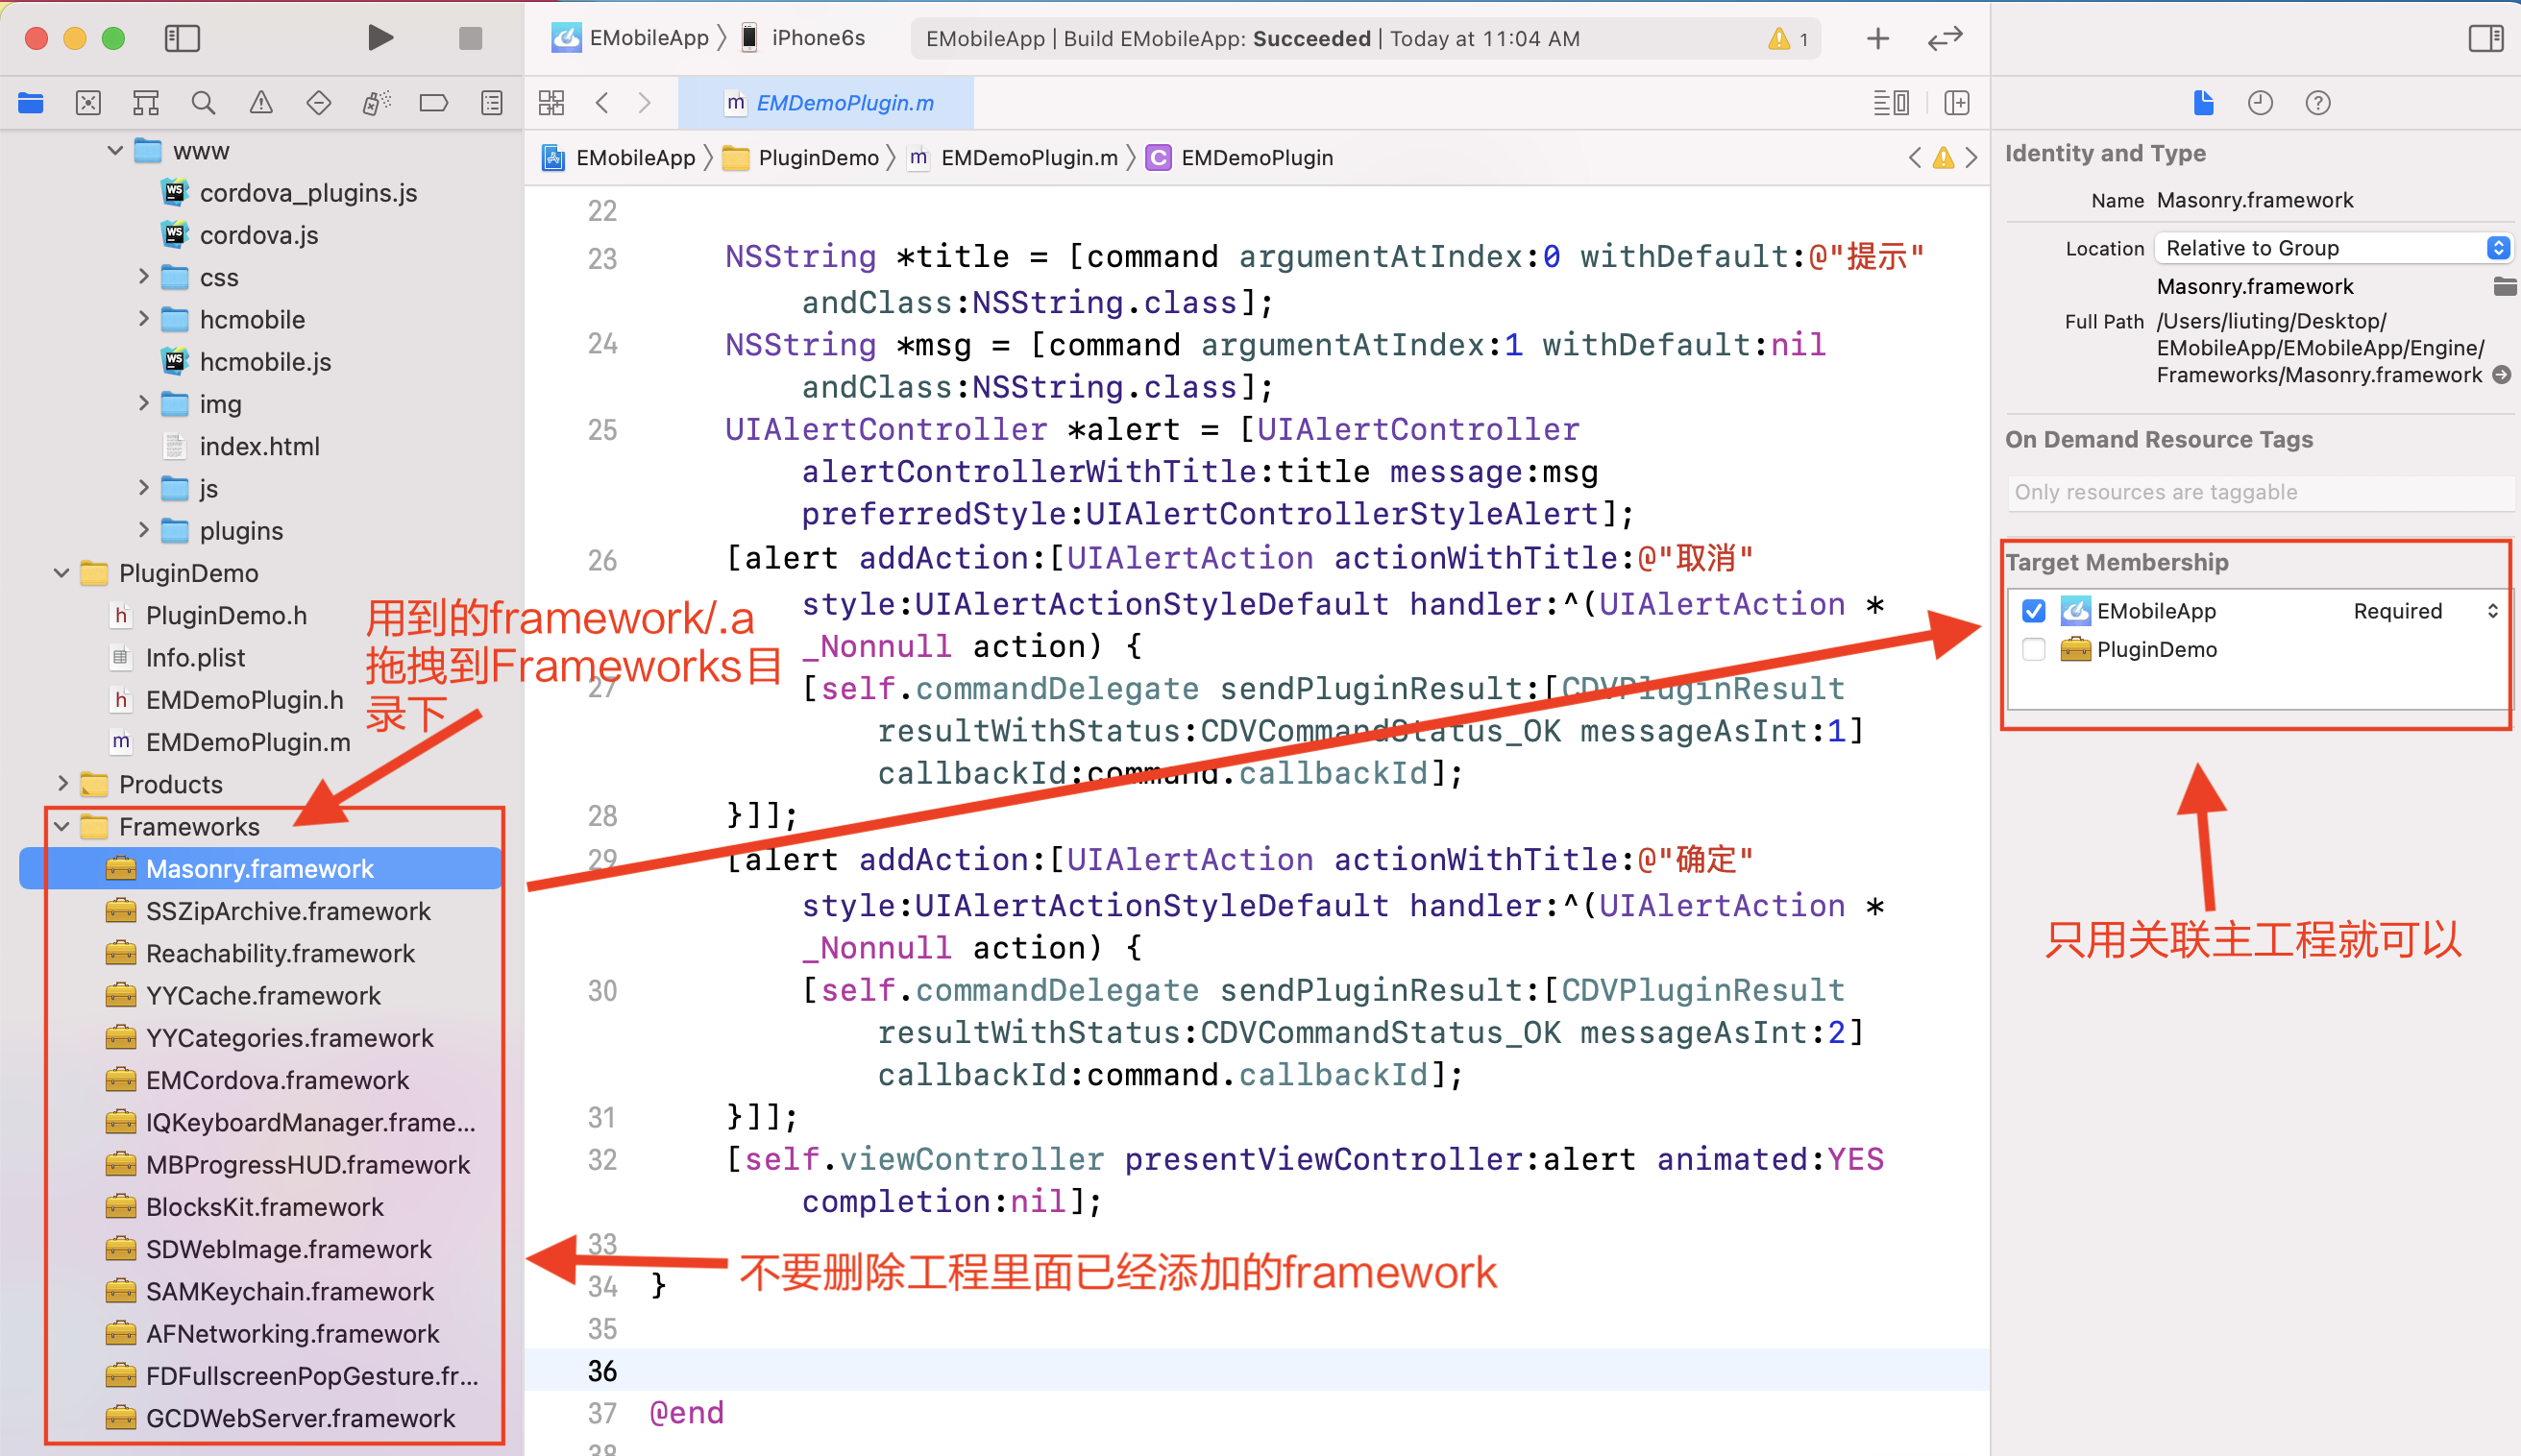Show the History inspector clock icon
2521x1456 pixels.
tap(2260, 102)
